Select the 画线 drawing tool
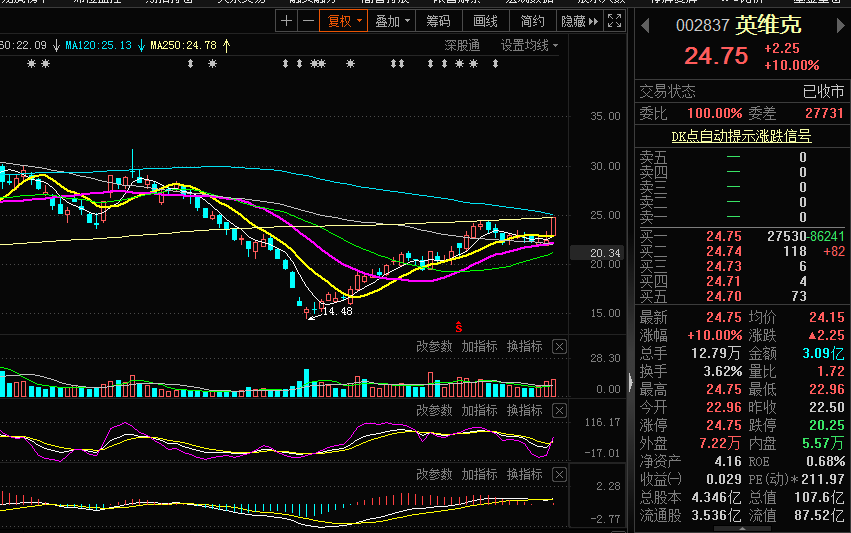Screen dimensions: 851x533 click(485, 21)
